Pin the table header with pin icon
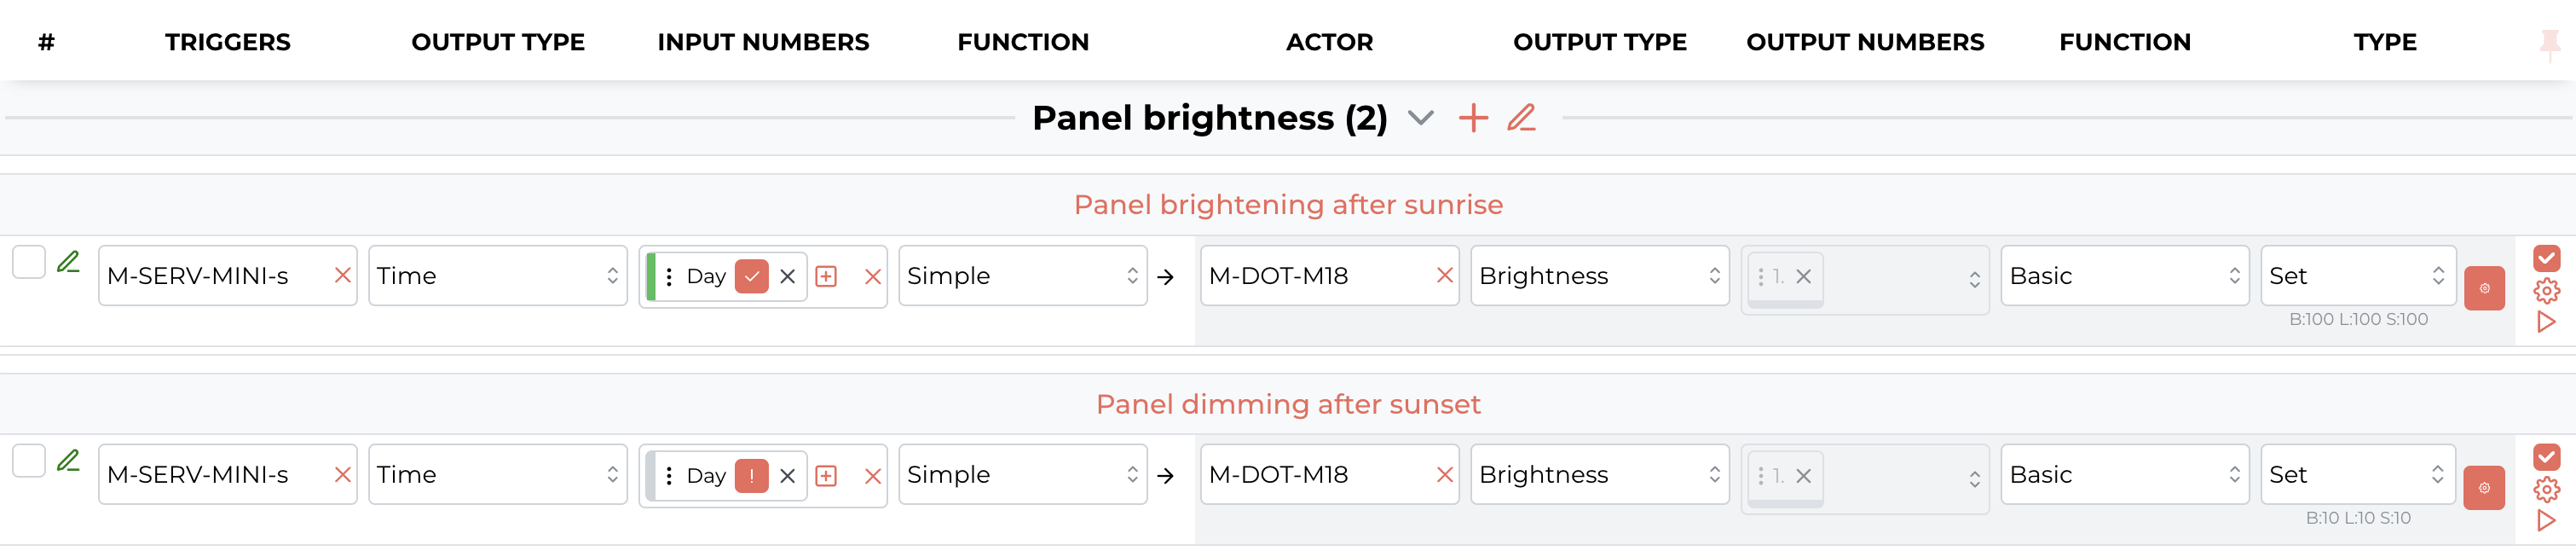 click(2550, 43)
